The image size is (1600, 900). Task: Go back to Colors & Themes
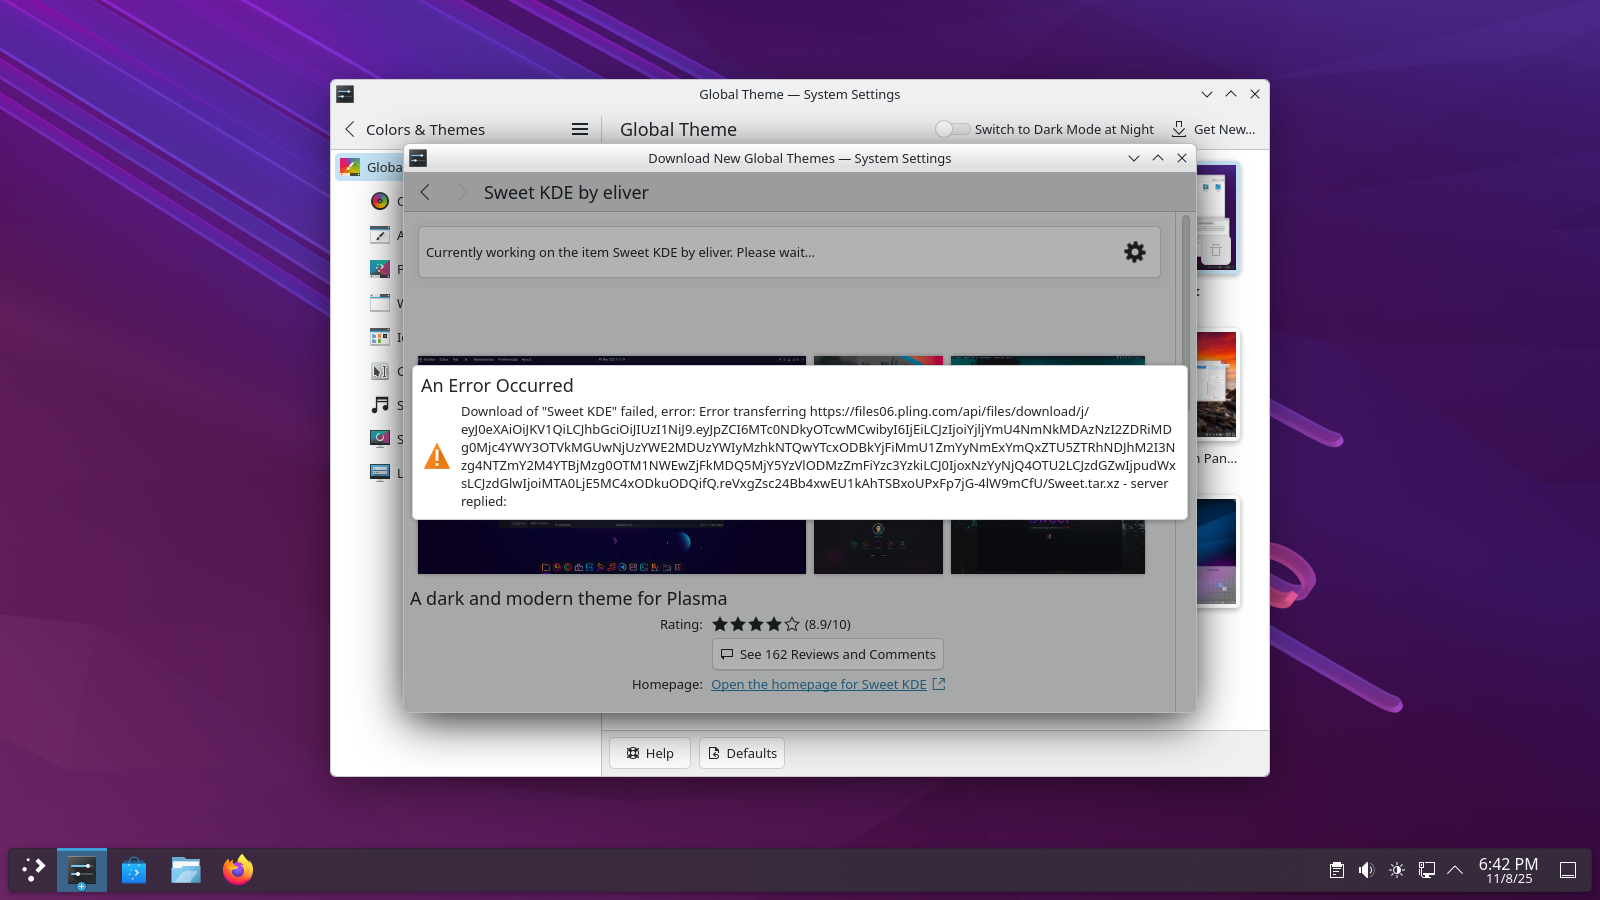click(350, 129)
